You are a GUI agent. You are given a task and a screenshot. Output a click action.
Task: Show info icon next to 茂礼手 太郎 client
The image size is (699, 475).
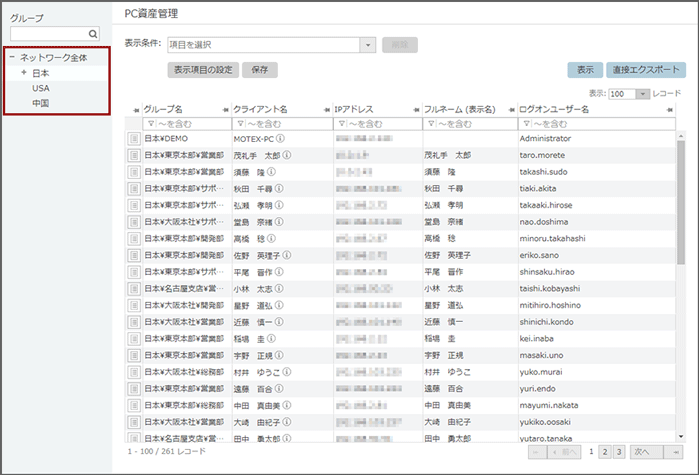pyautogui.click(x=287, y=155)
